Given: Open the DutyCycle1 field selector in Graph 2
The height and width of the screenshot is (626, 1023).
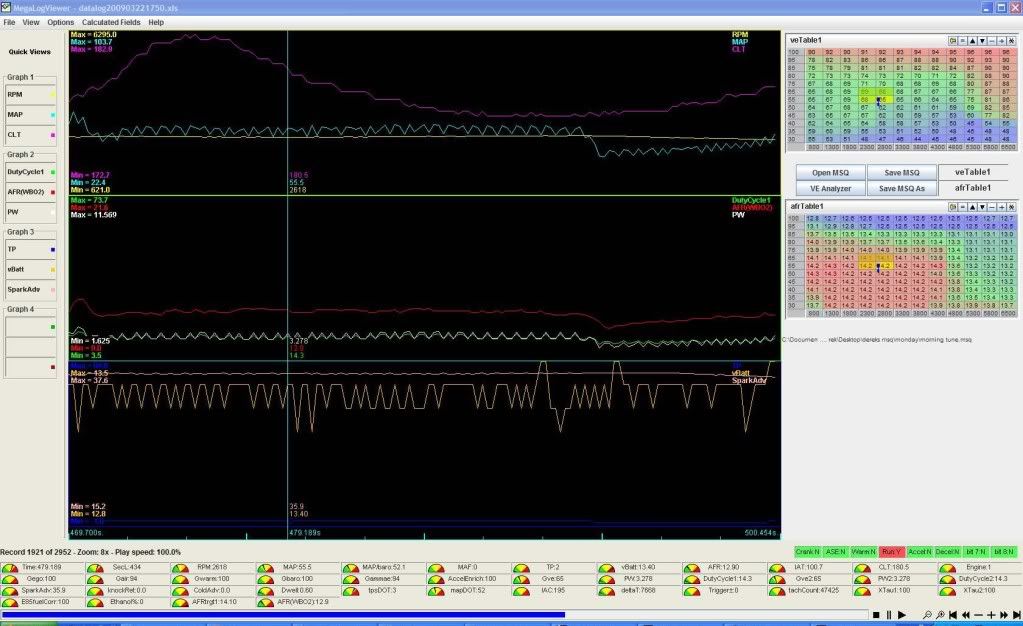Looking at the screenshot, I should click(x=30, y=172).
